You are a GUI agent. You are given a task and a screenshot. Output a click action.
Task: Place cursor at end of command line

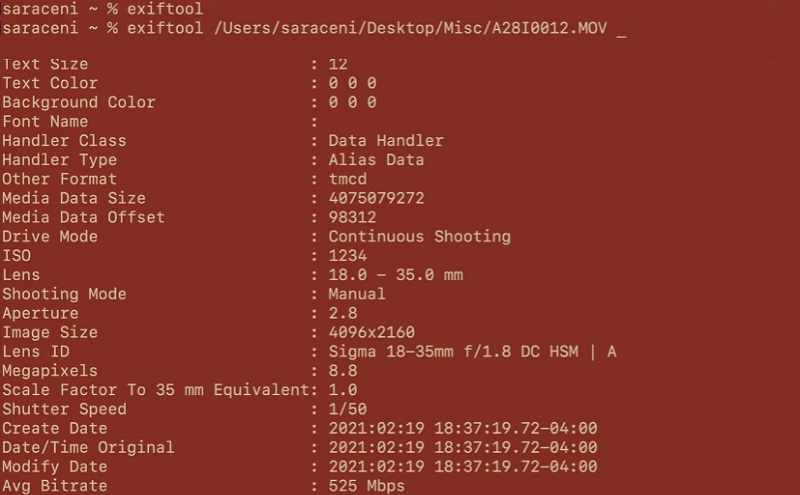click(622, 28)
